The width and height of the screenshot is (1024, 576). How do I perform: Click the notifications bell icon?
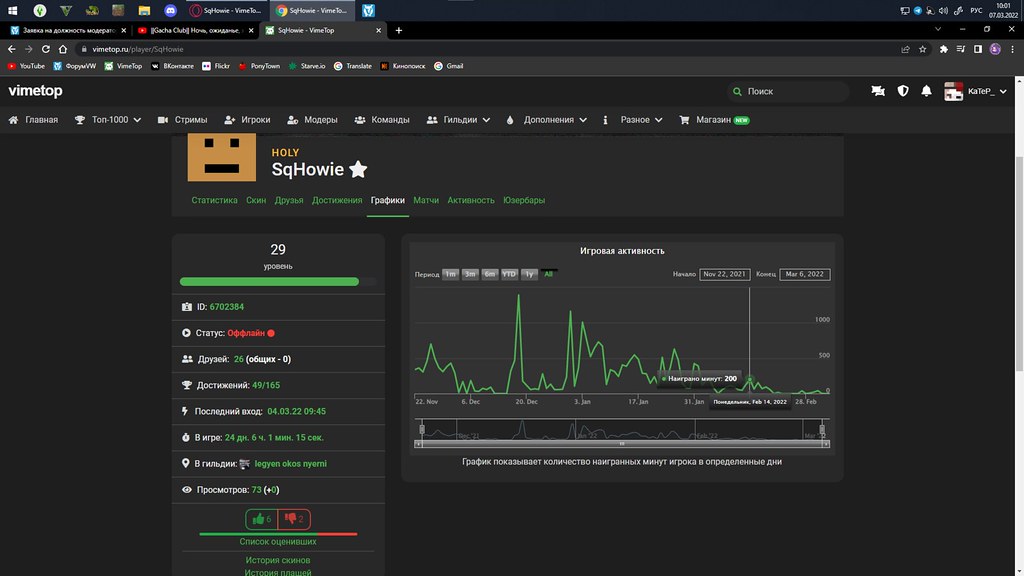coord(927,91)
